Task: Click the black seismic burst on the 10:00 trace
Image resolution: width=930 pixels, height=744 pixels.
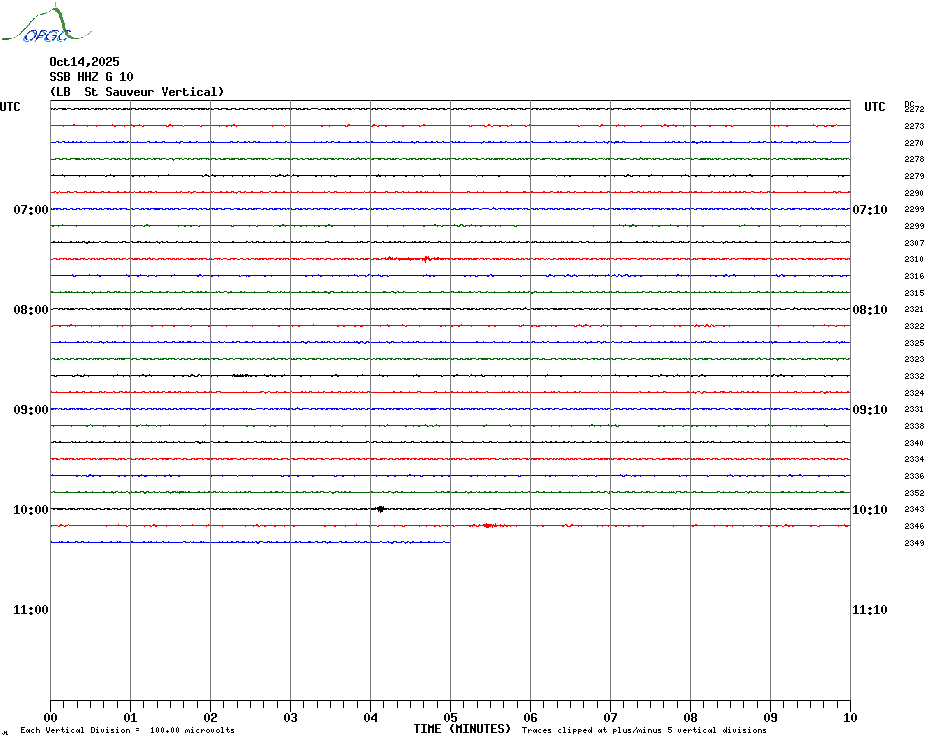Action: [x=381, y=509]
